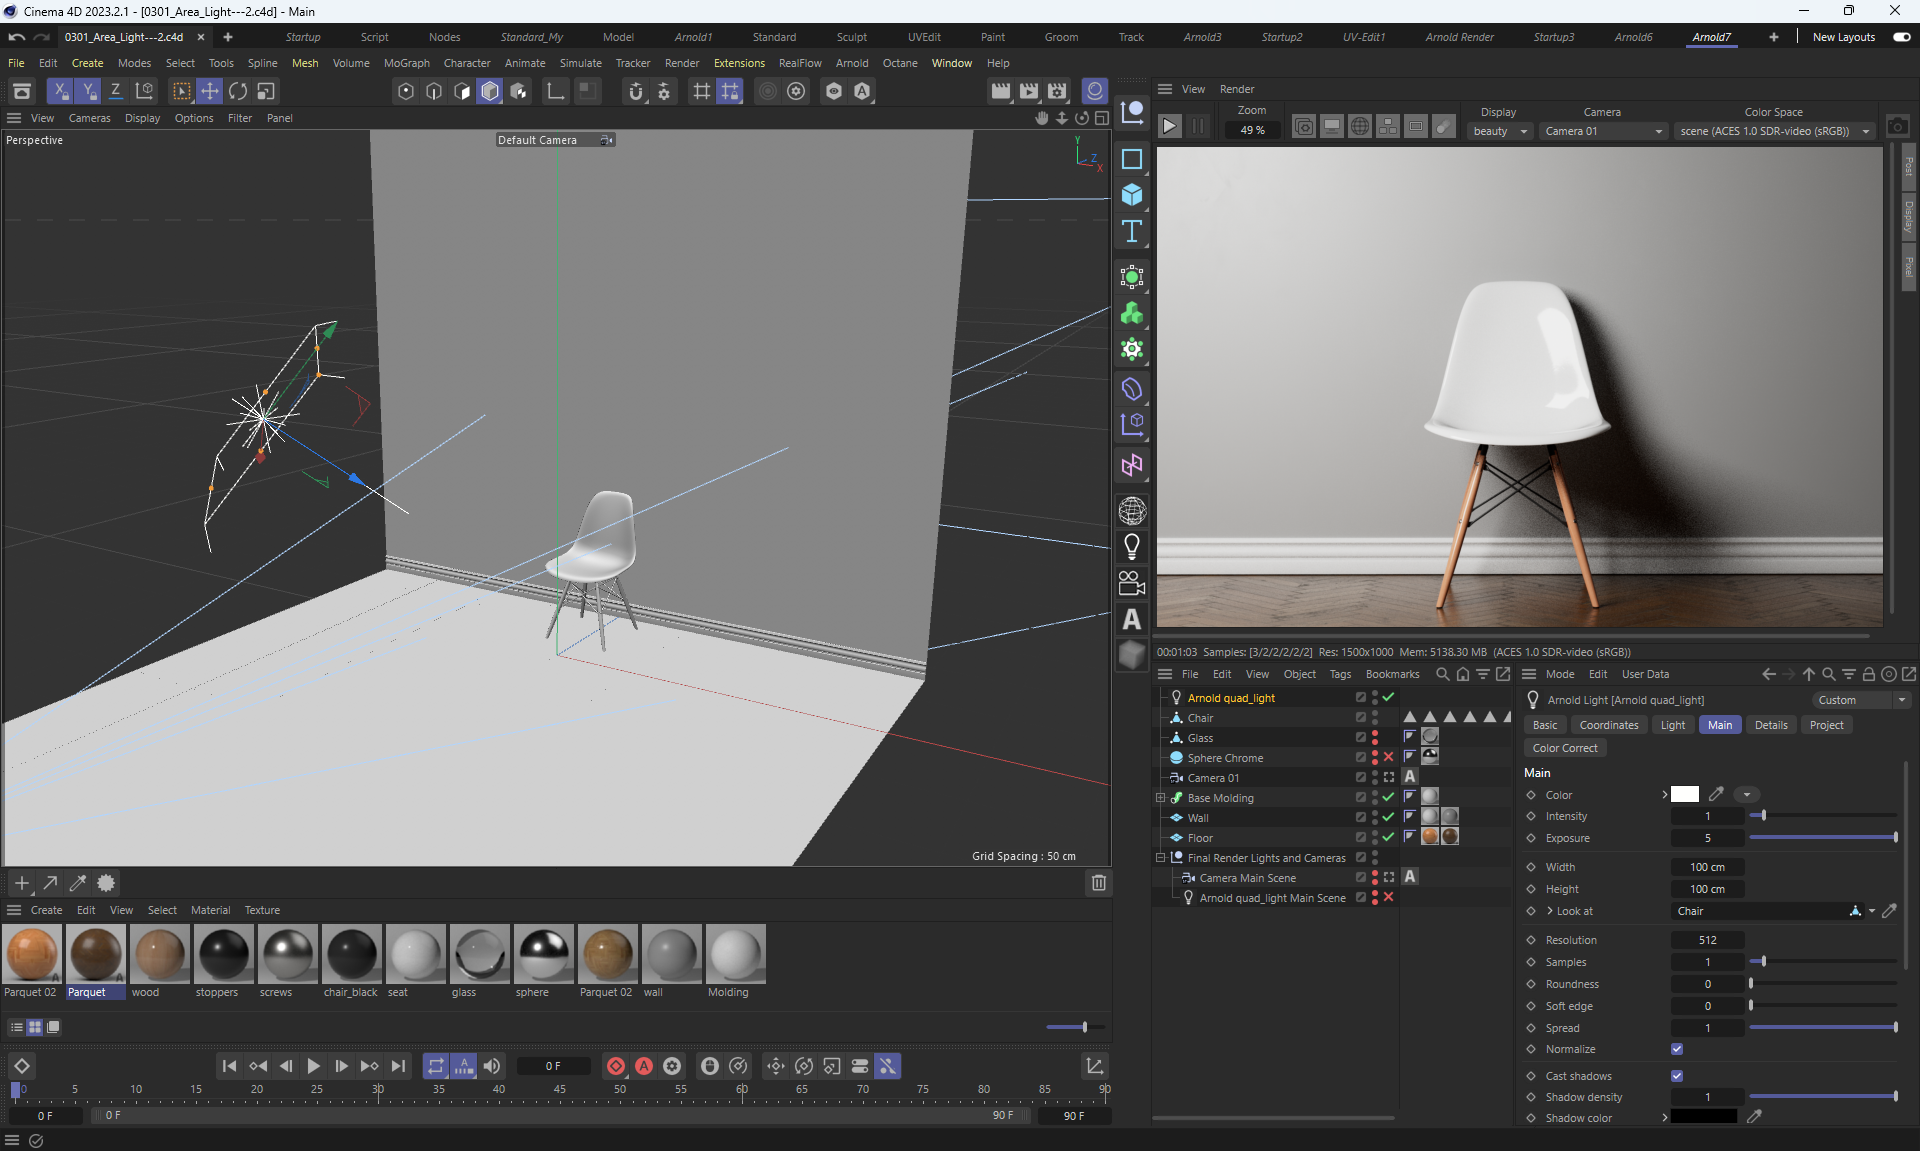1920x1151 pixels.
Task: Expand the Base Molding tree item
Action: click(x=1160, y=798)
